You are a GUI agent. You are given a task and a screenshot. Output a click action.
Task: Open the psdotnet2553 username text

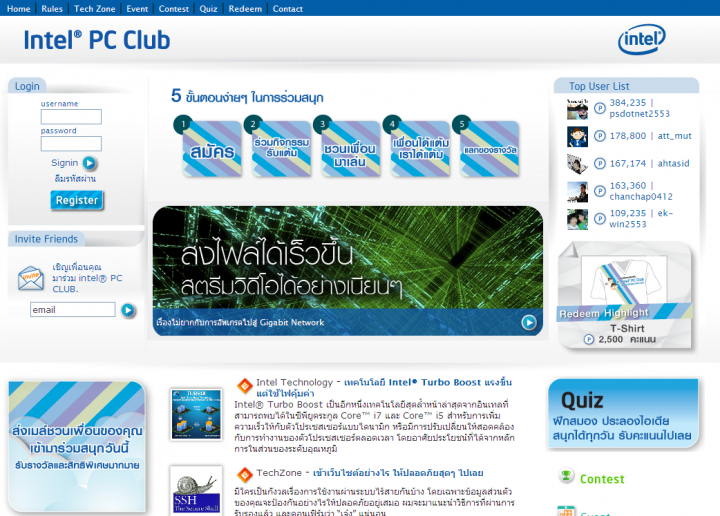point(640,114)
